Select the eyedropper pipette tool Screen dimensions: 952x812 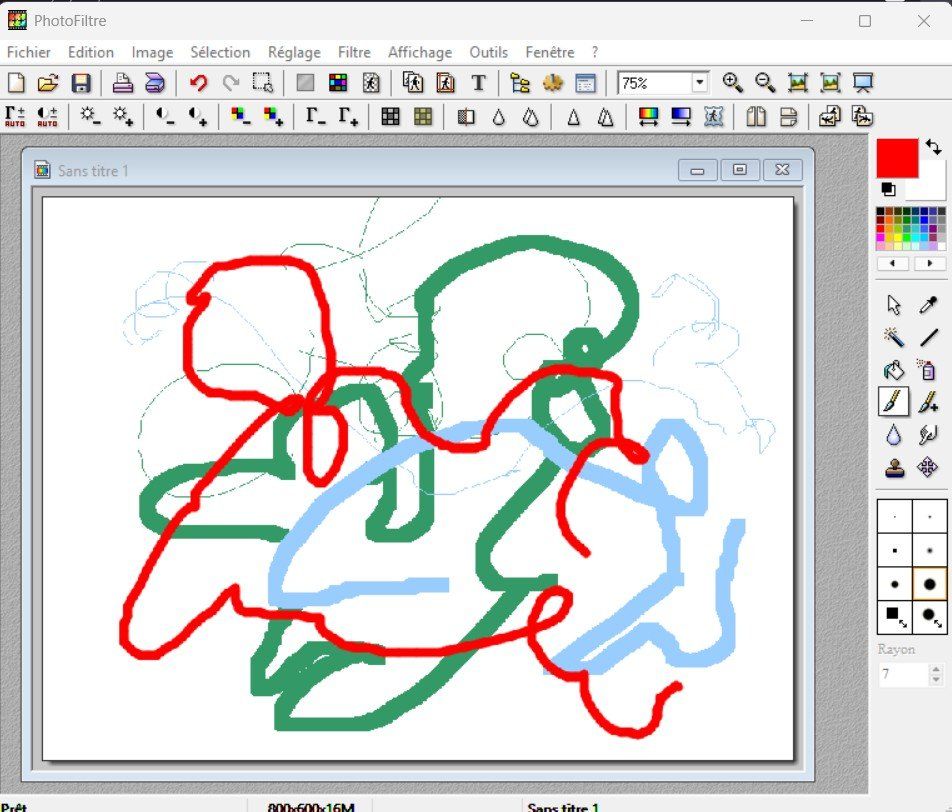(928, 304)
